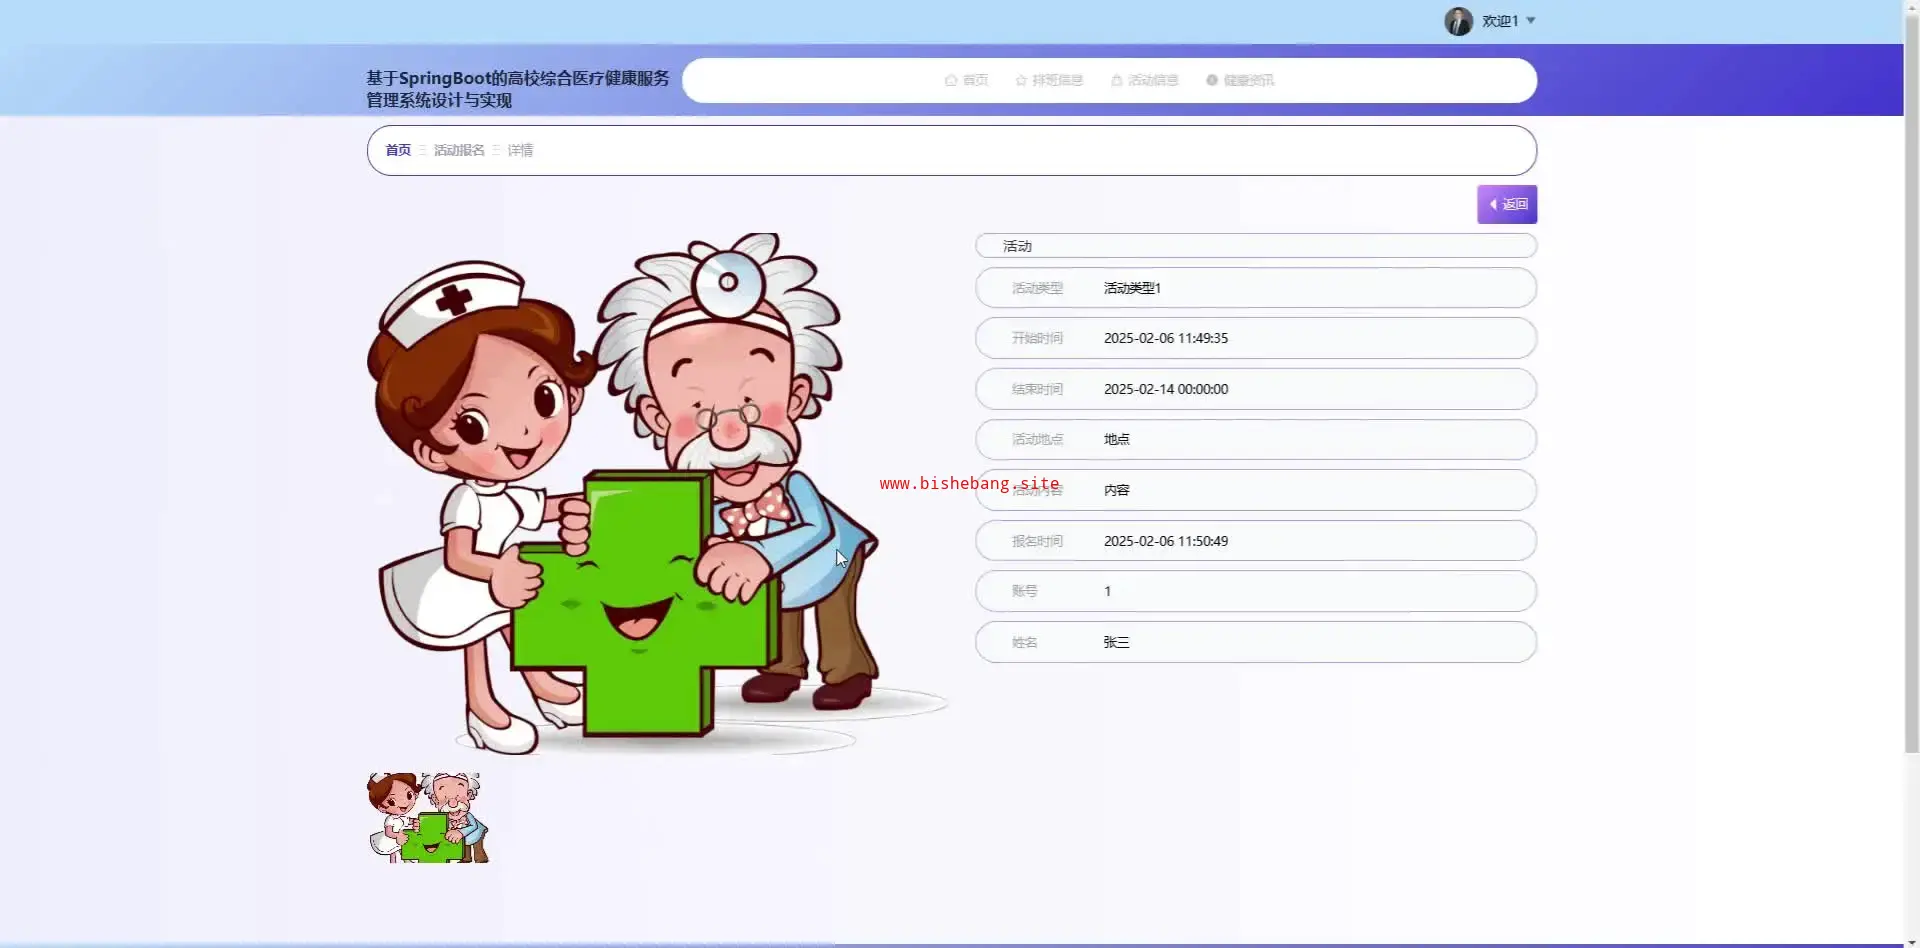The width and height of the screenshot is (1920, 948).
Task: Select the small thumbnail below the main image
Action: coord(428,817)
